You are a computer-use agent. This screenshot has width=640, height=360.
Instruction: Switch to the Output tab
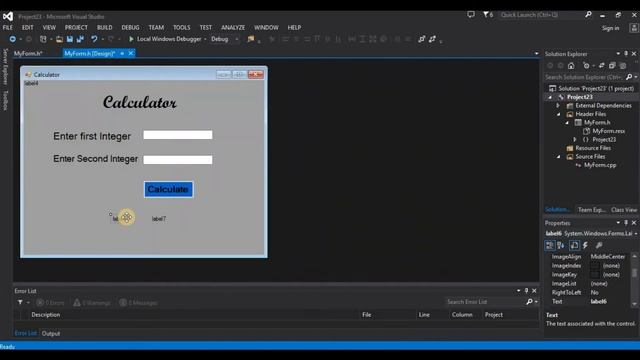click(51, 333)
